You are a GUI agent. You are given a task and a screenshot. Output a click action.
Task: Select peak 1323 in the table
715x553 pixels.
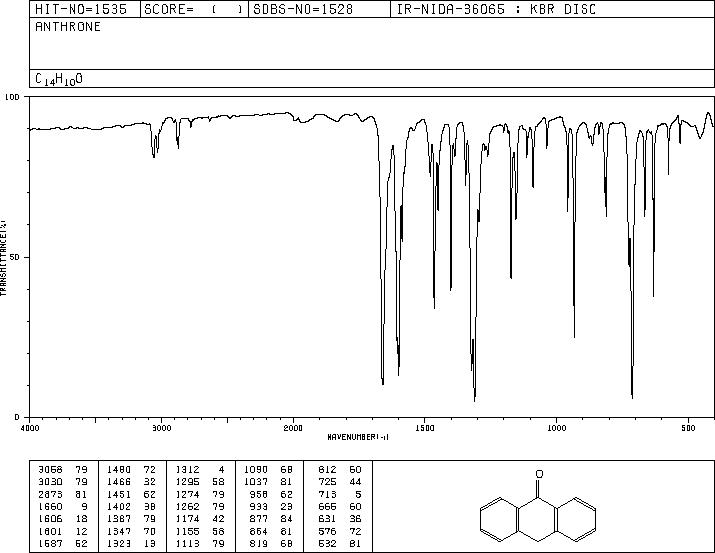(119, 543)
